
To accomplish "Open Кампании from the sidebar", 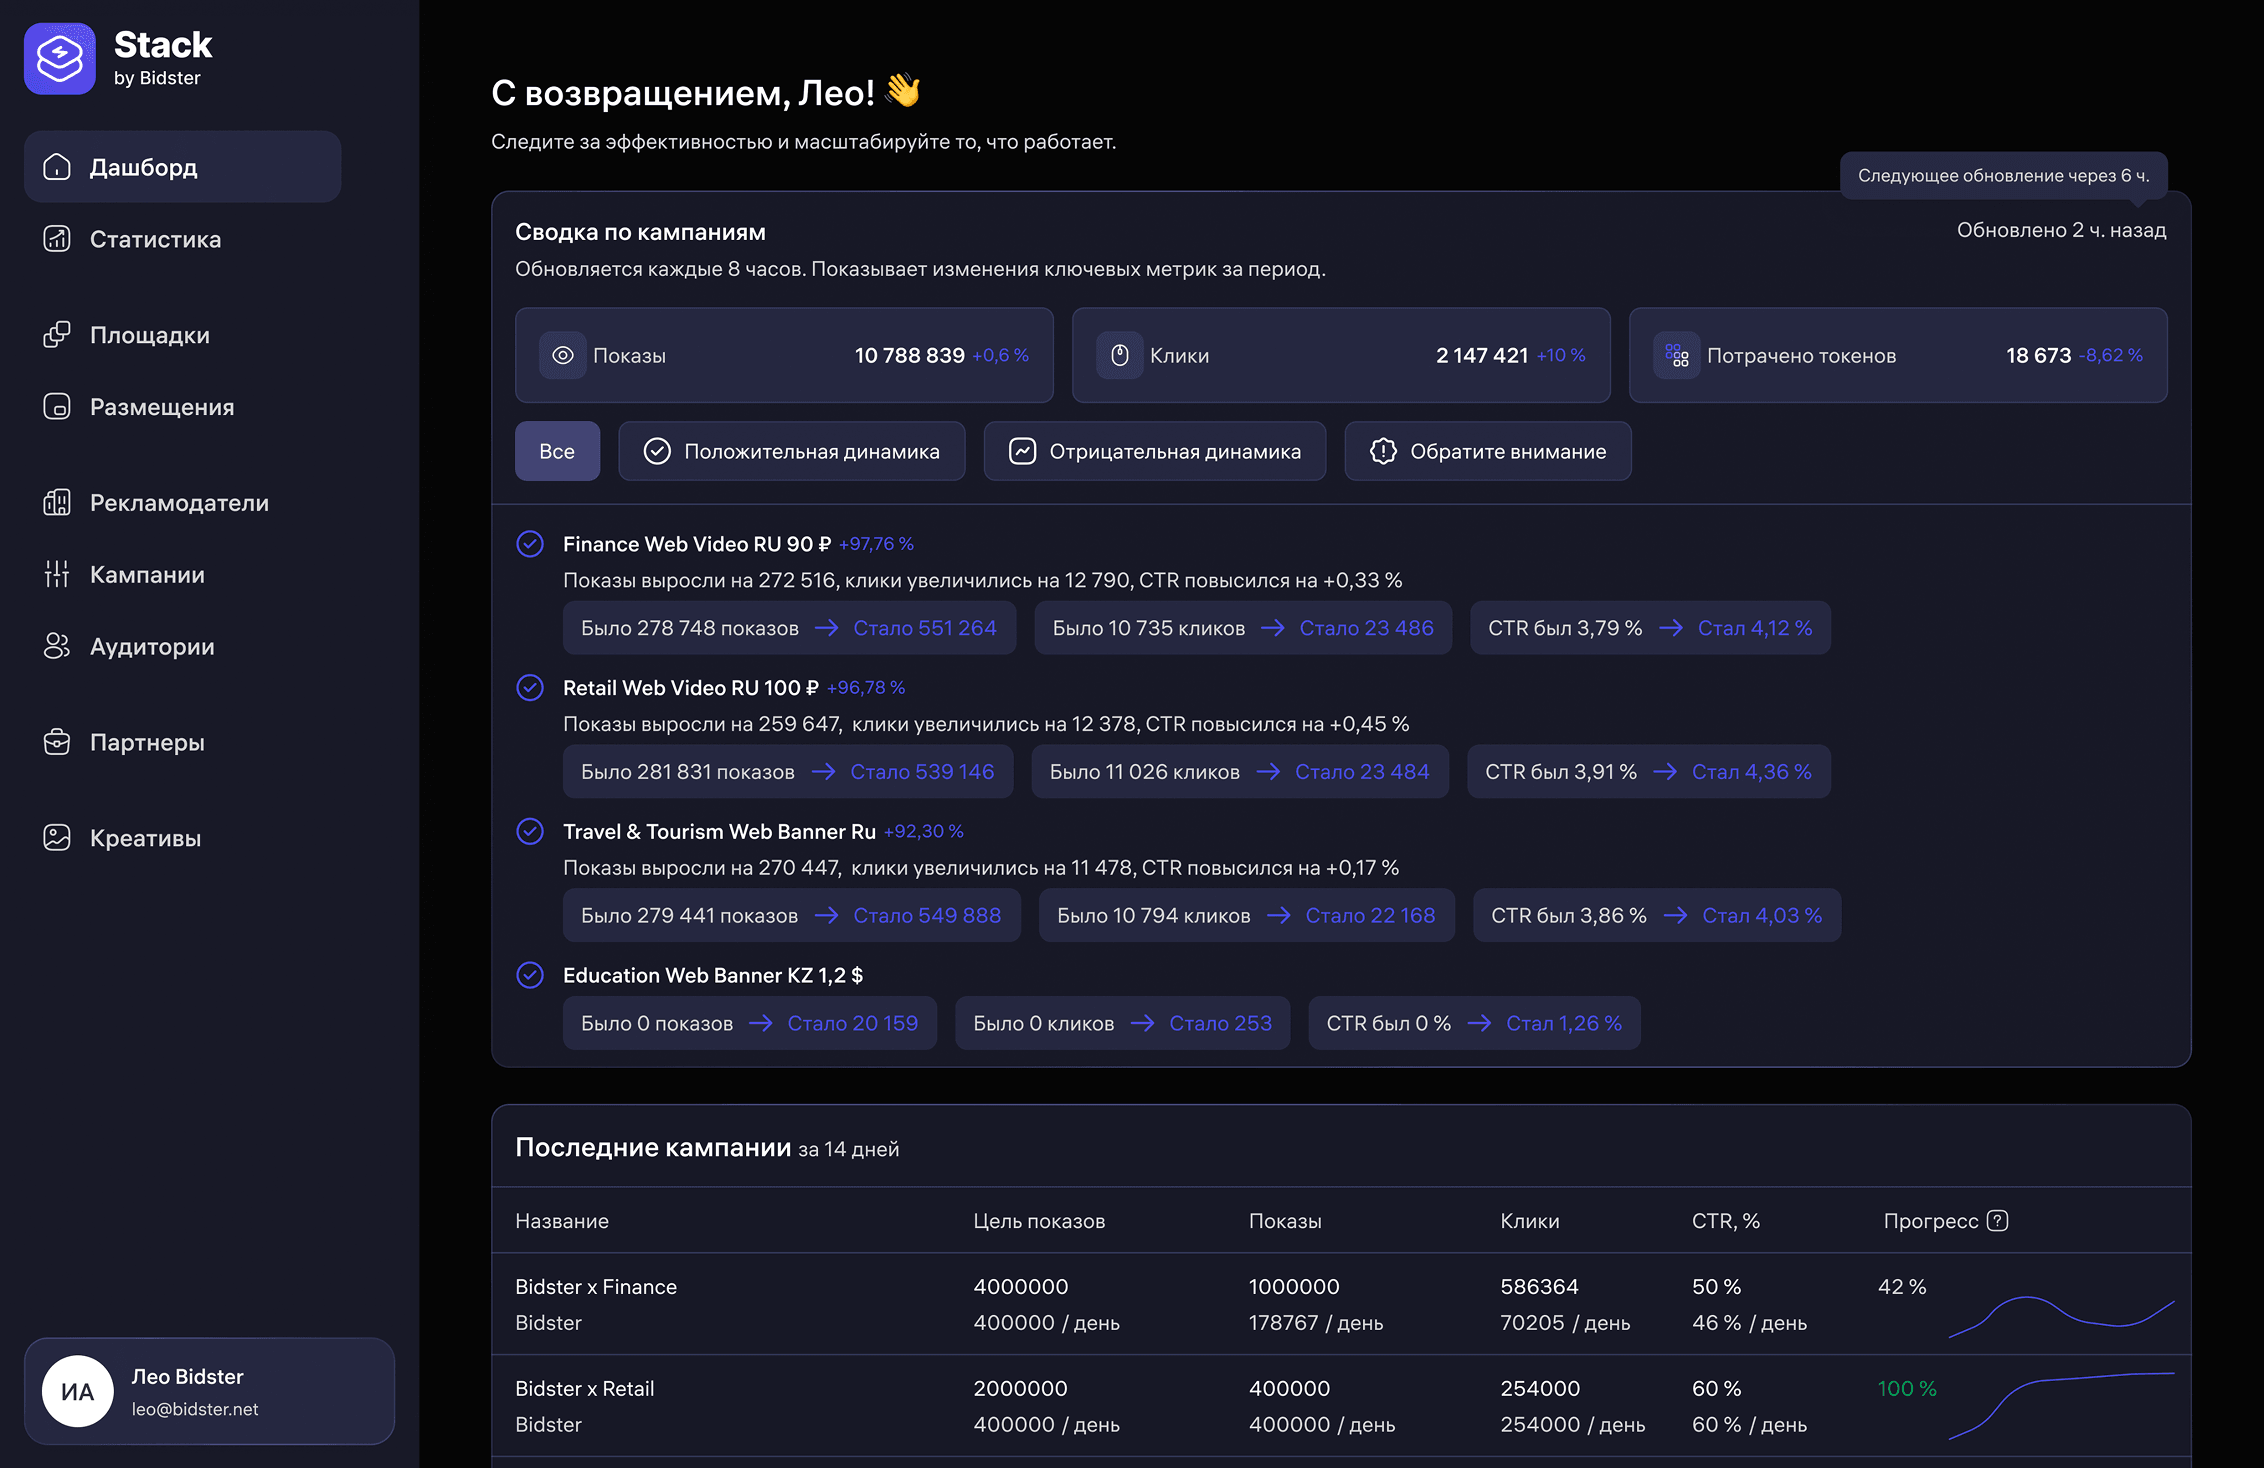I will coord(148,574).
